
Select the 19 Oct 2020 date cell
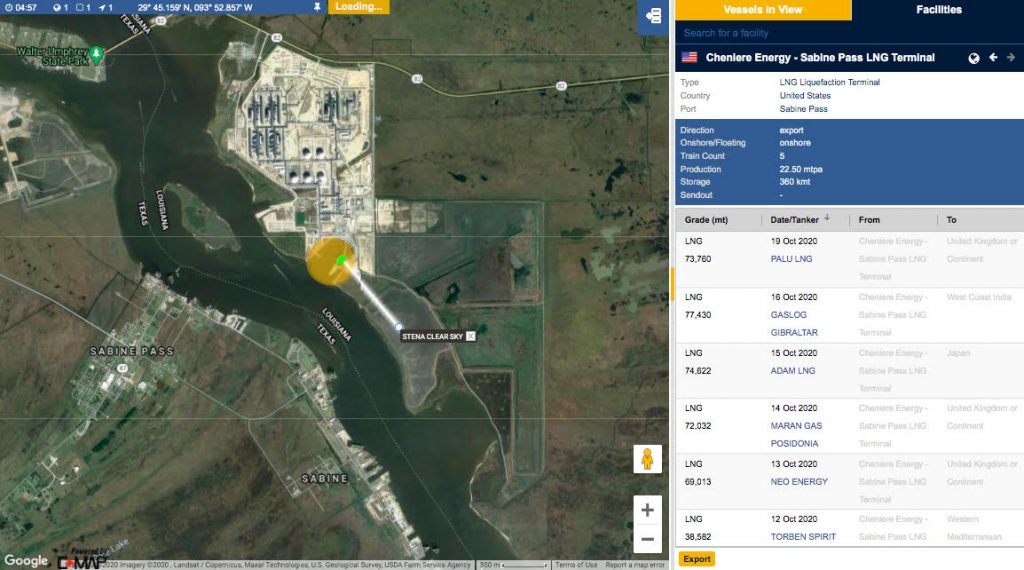pyautogui.click(x=793, y=241)
